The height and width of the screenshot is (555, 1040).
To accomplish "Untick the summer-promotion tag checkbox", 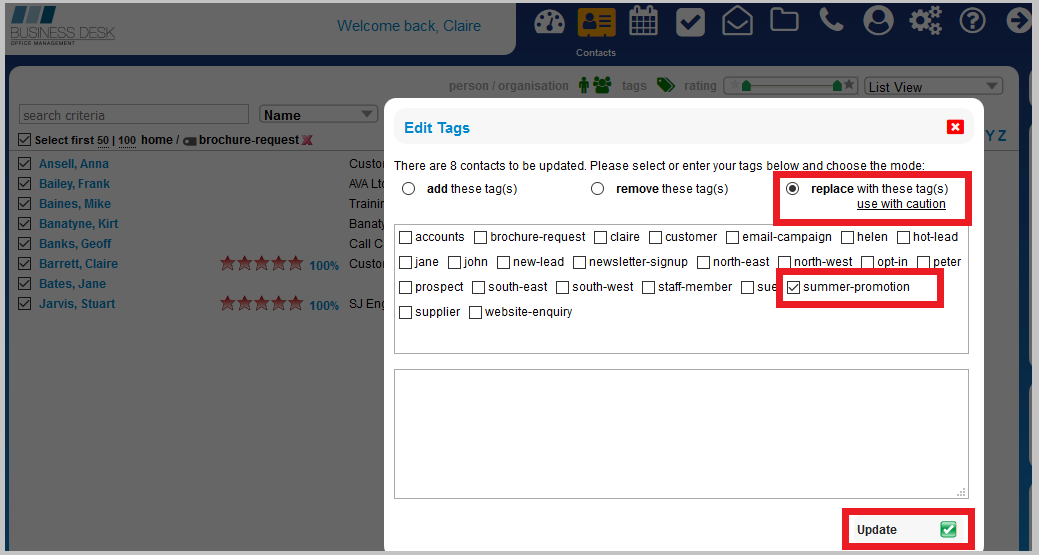I will 793,288.
